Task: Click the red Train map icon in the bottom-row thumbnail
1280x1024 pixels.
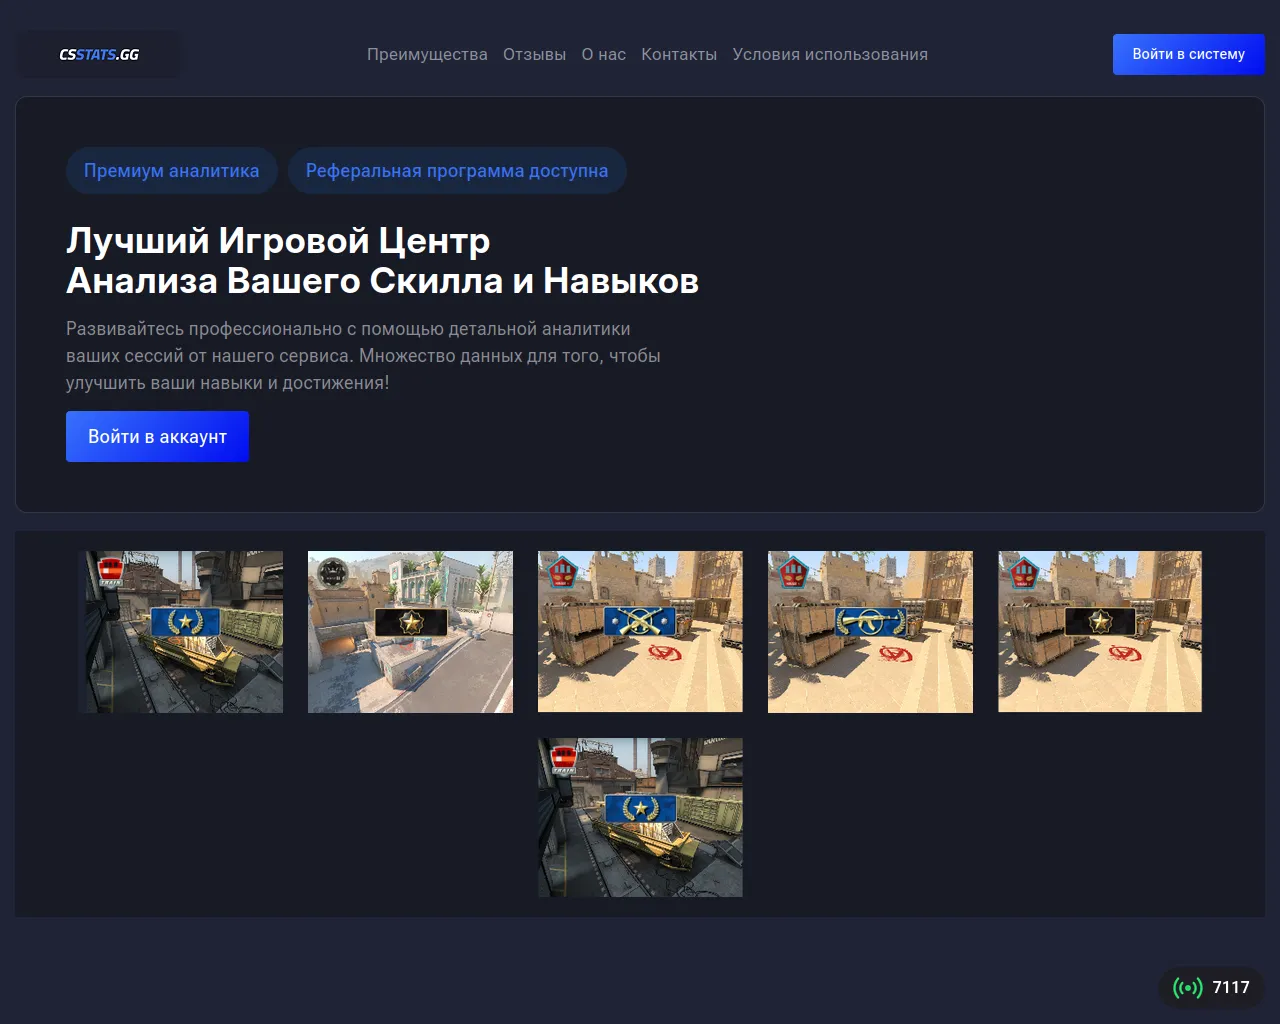Action: tap(564, 759)
